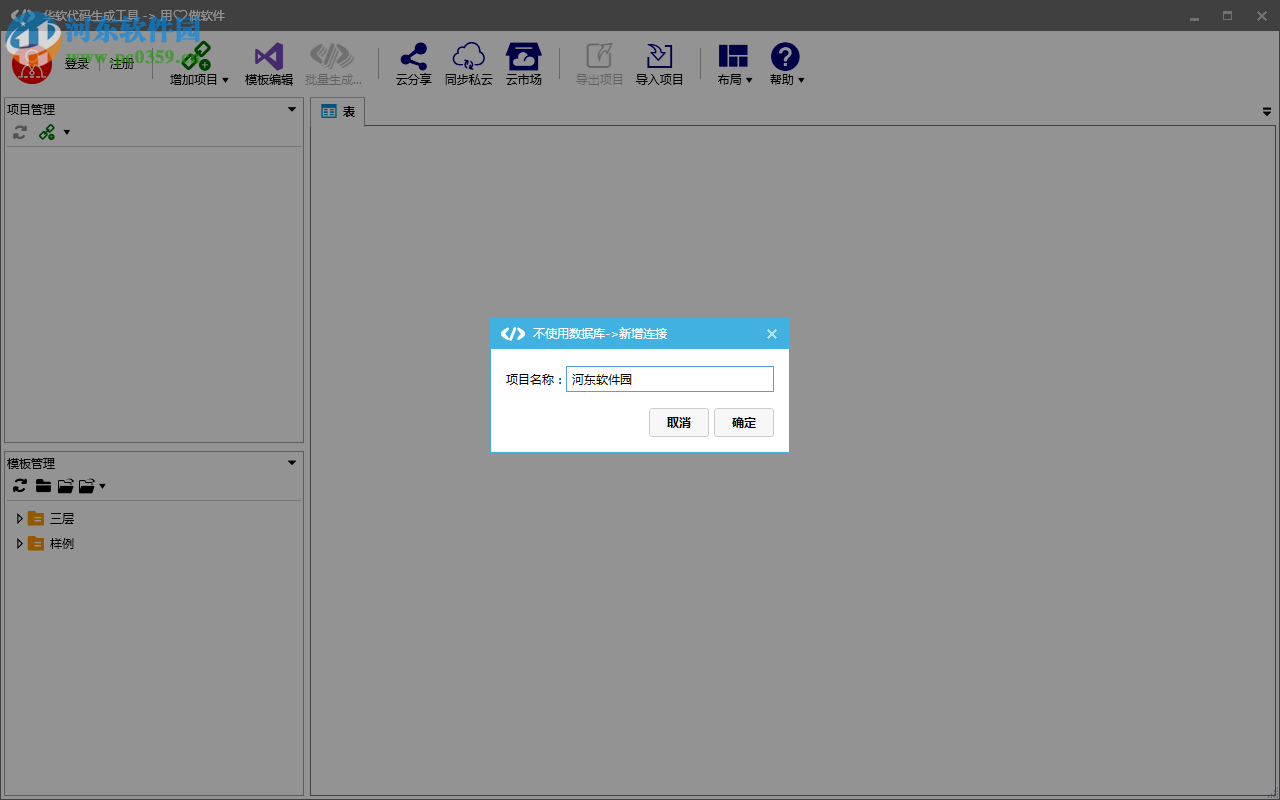Open the 增加项目 dropdown

tap(199, 65)
